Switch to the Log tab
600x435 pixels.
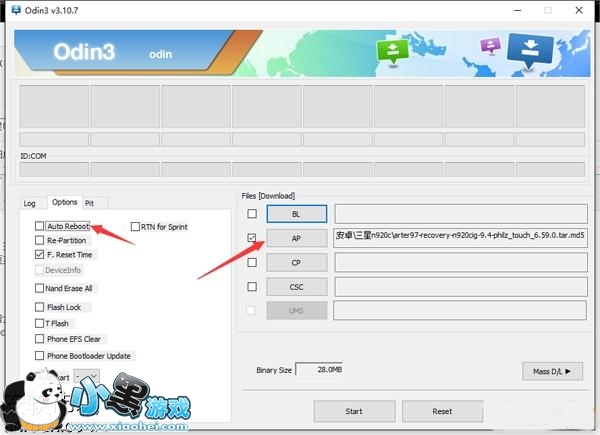pos(29,204)
